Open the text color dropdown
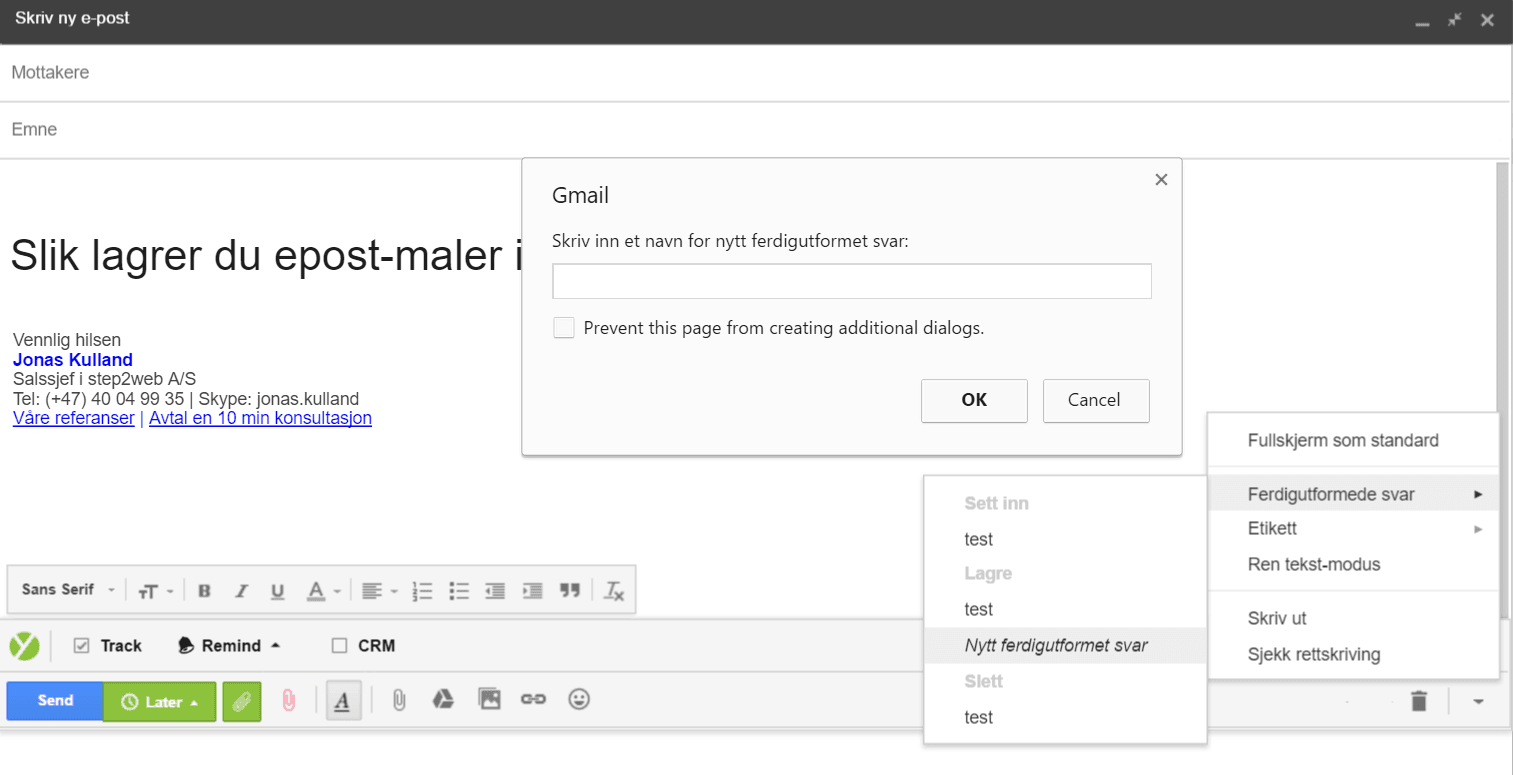Screen dimensions: 1513x775 click(323, 590)
